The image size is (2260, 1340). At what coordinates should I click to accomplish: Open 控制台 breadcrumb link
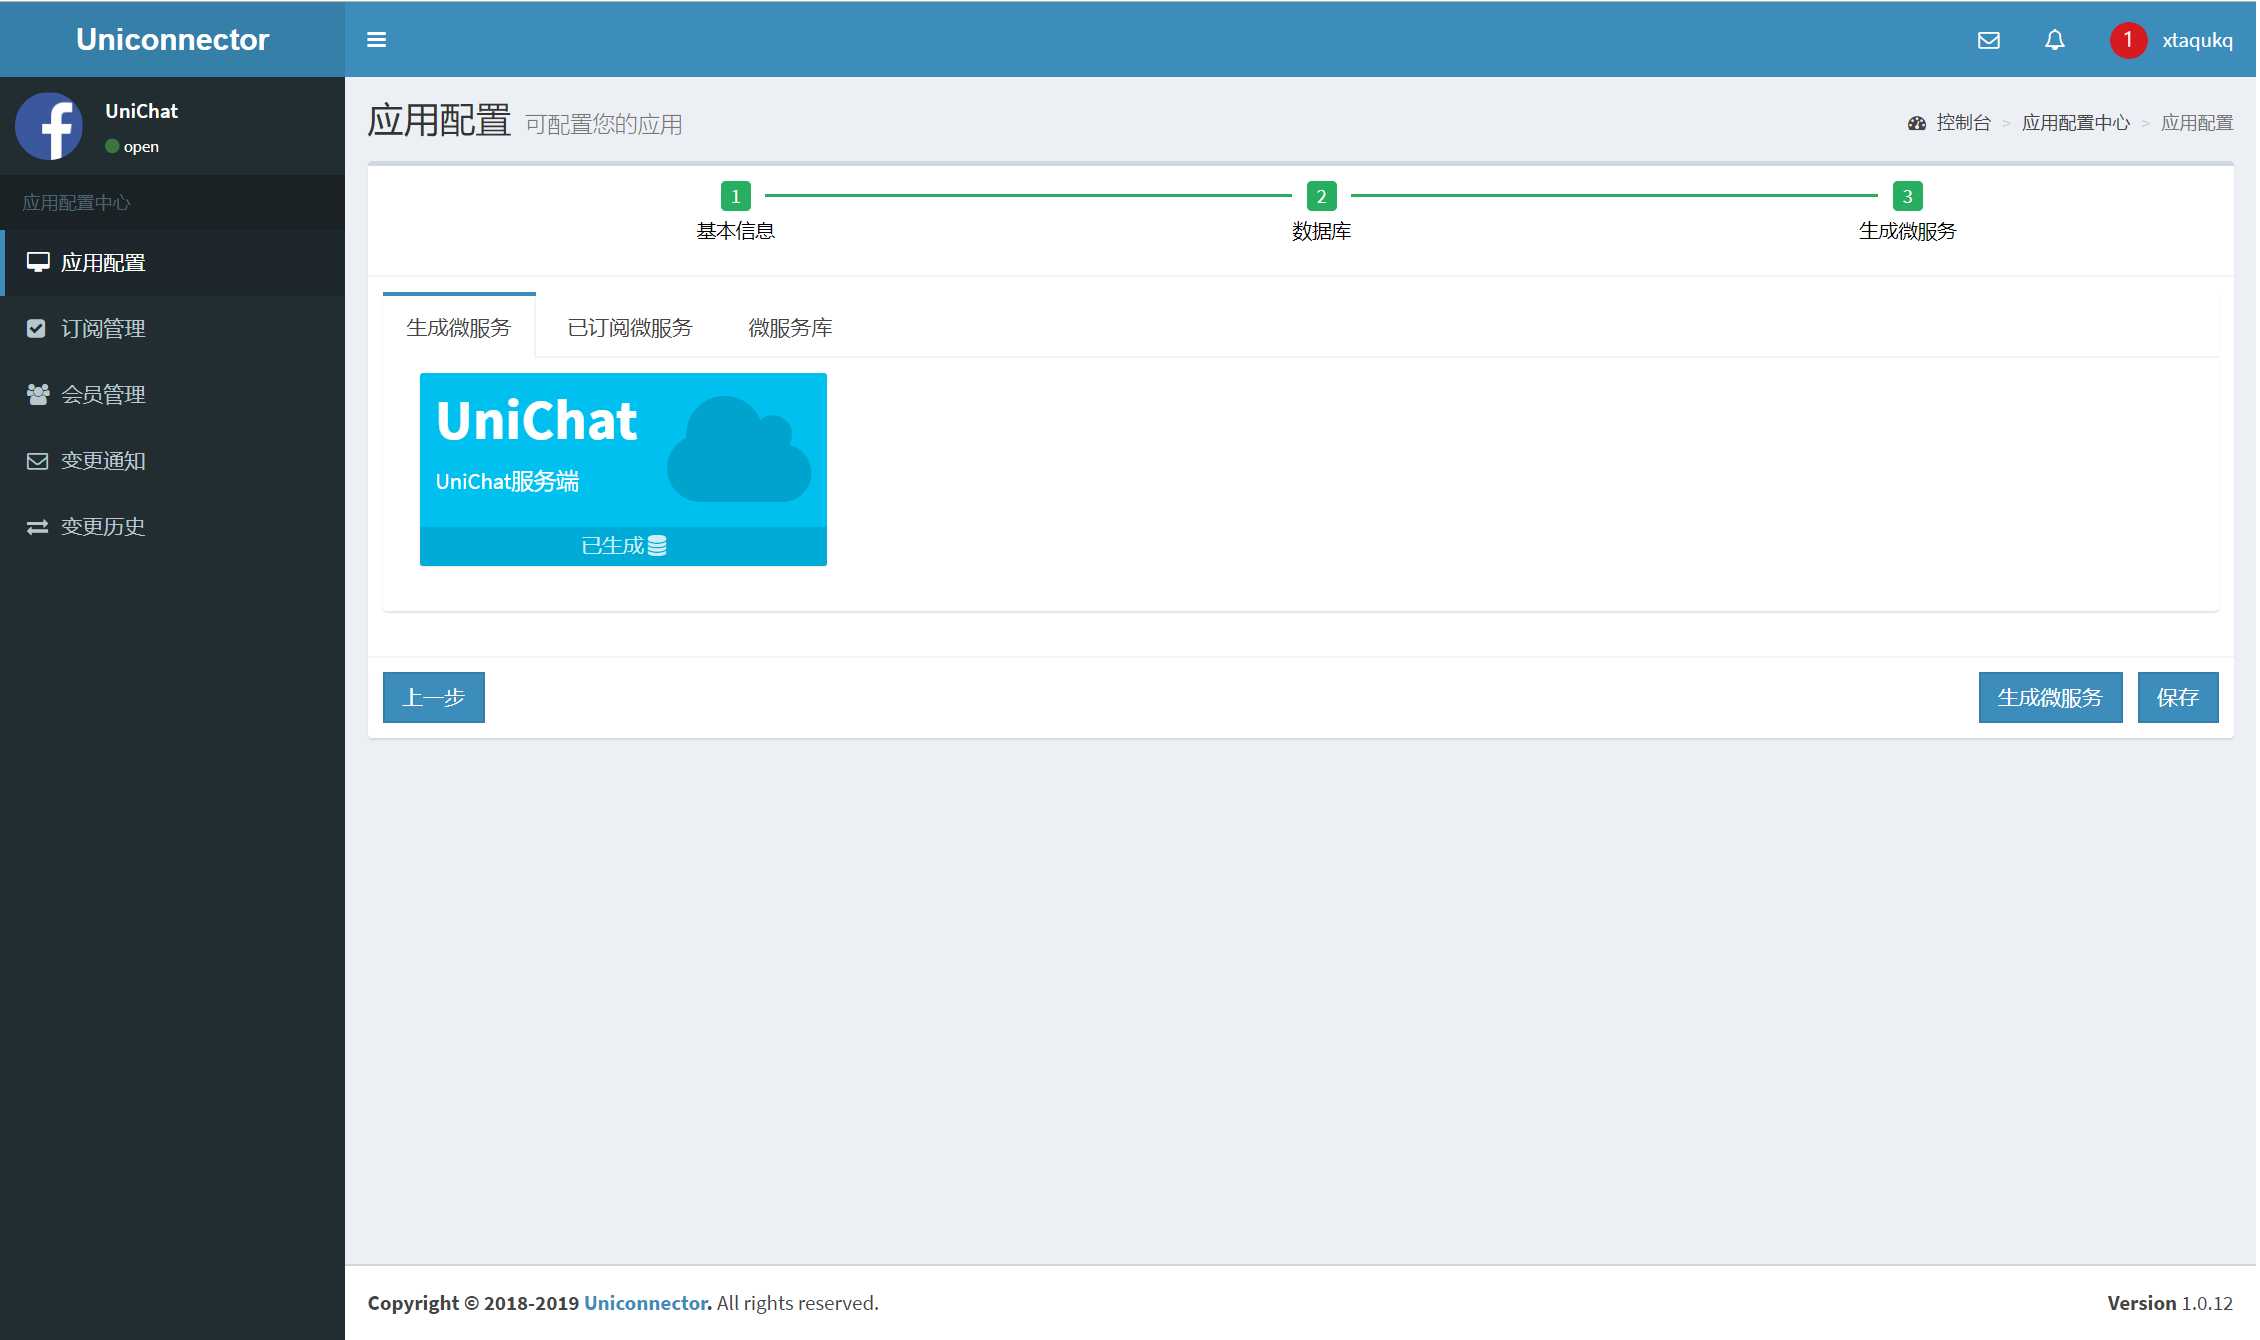(1963, 123)
